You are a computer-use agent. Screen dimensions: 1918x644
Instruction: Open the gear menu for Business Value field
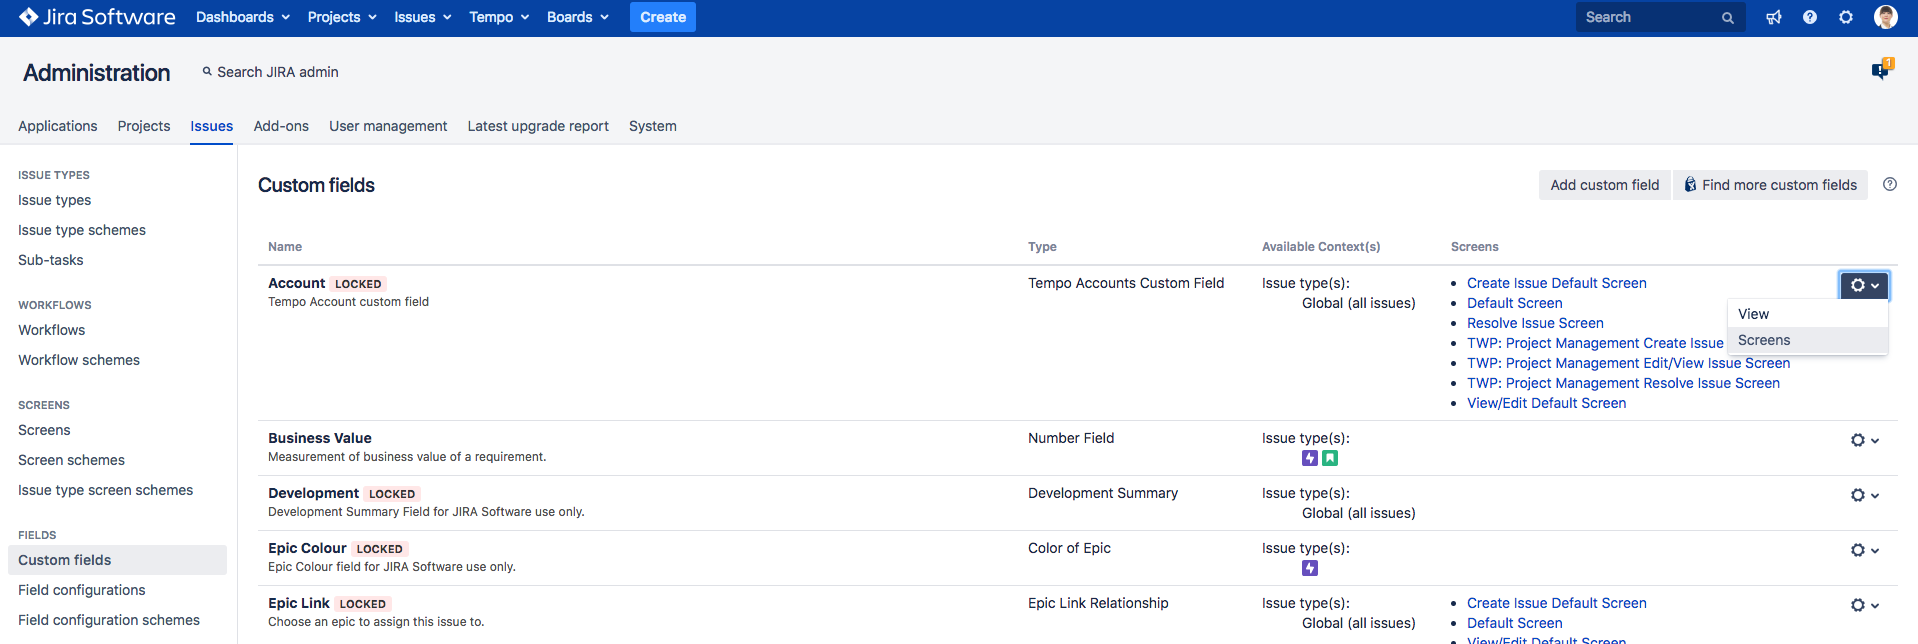(1864, 440)
